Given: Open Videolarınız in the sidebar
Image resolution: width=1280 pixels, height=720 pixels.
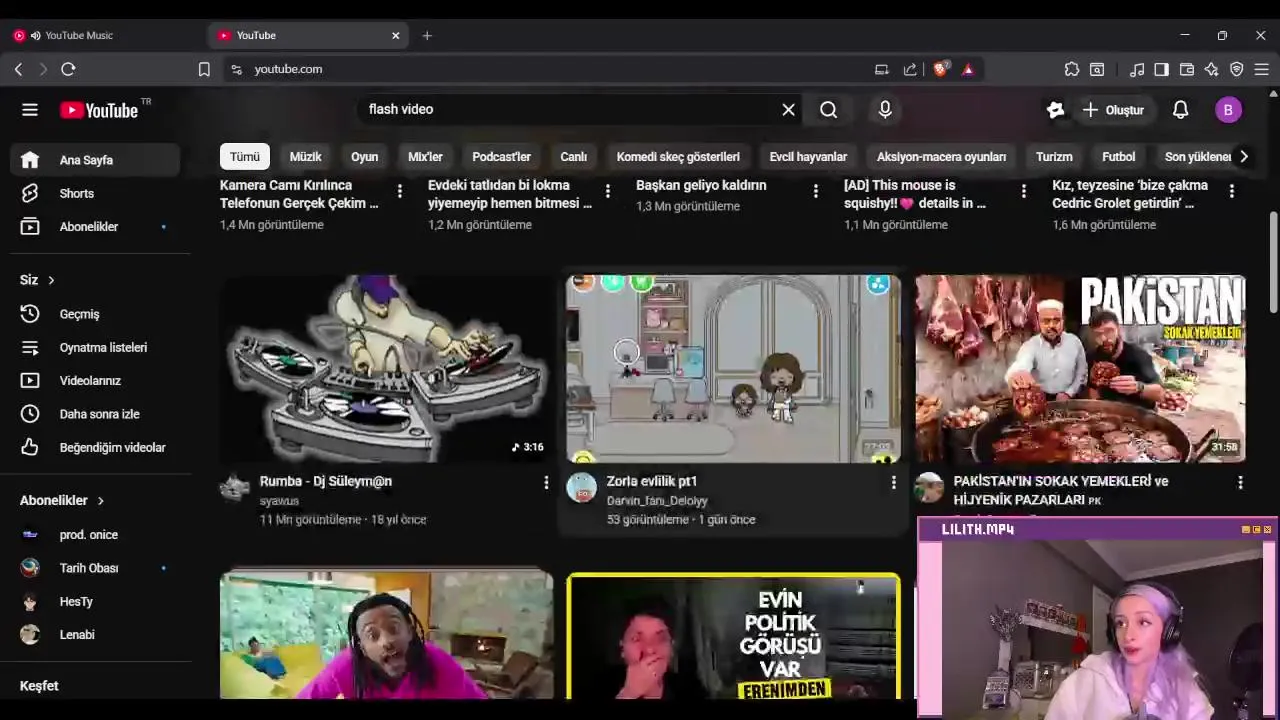Looking at the screenshot, I should tap(95, 381).
